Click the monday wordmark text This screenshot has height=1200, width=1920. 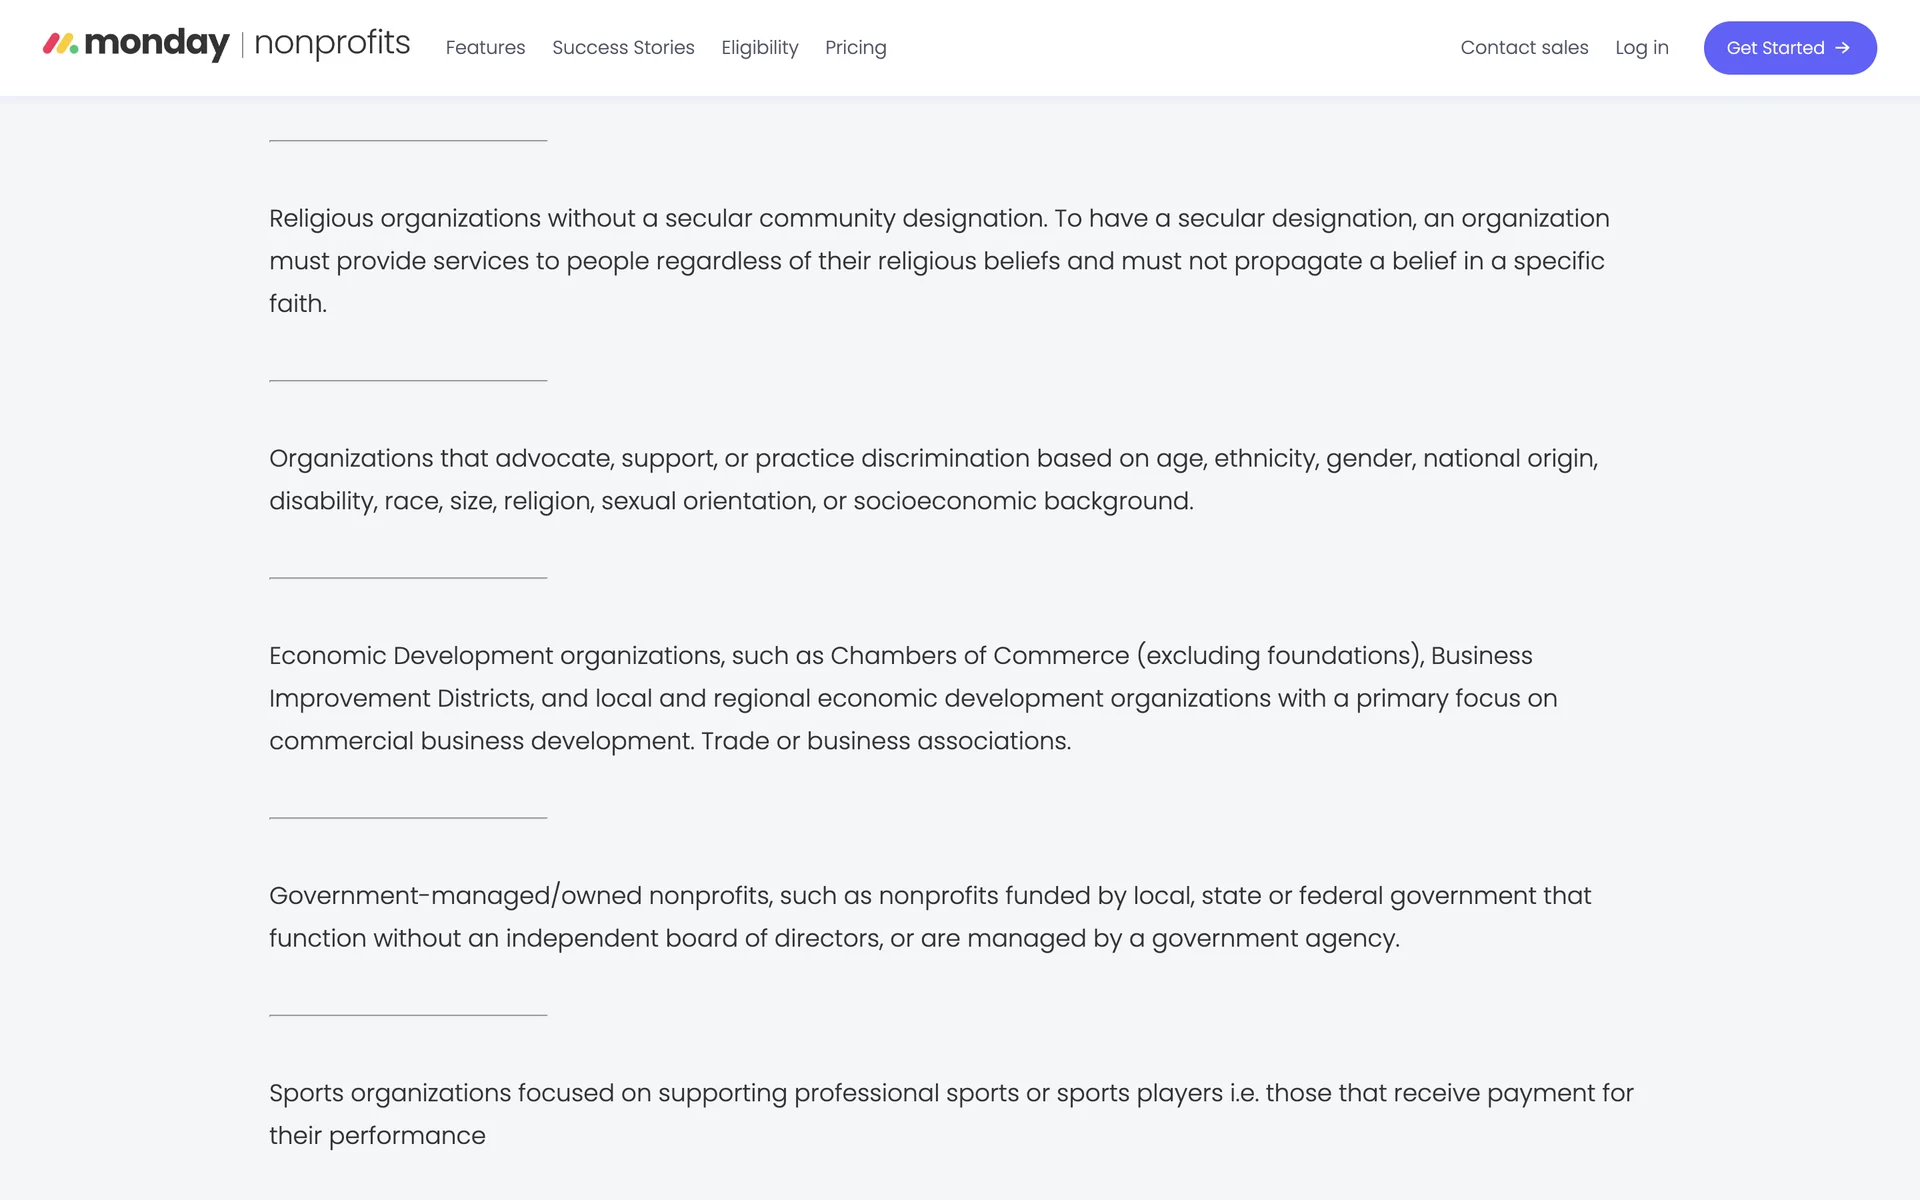point(157,44)
